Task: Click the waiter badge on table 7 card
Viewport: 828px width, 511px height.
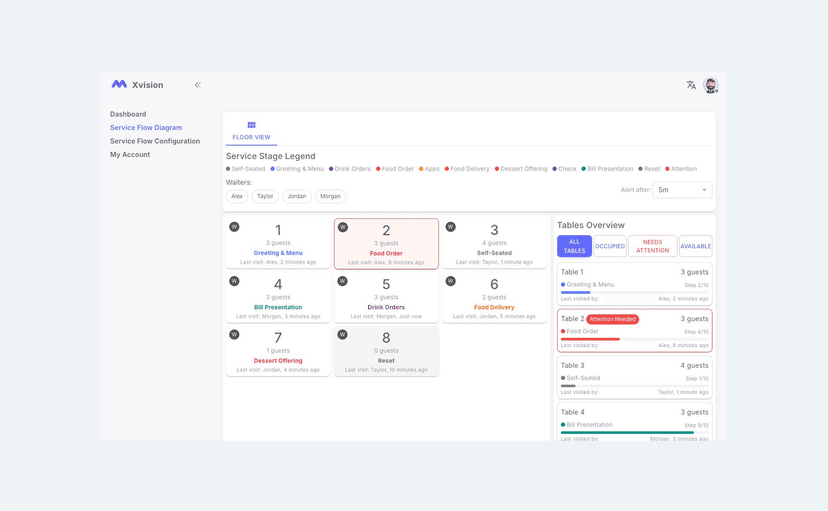Action: 234,335
